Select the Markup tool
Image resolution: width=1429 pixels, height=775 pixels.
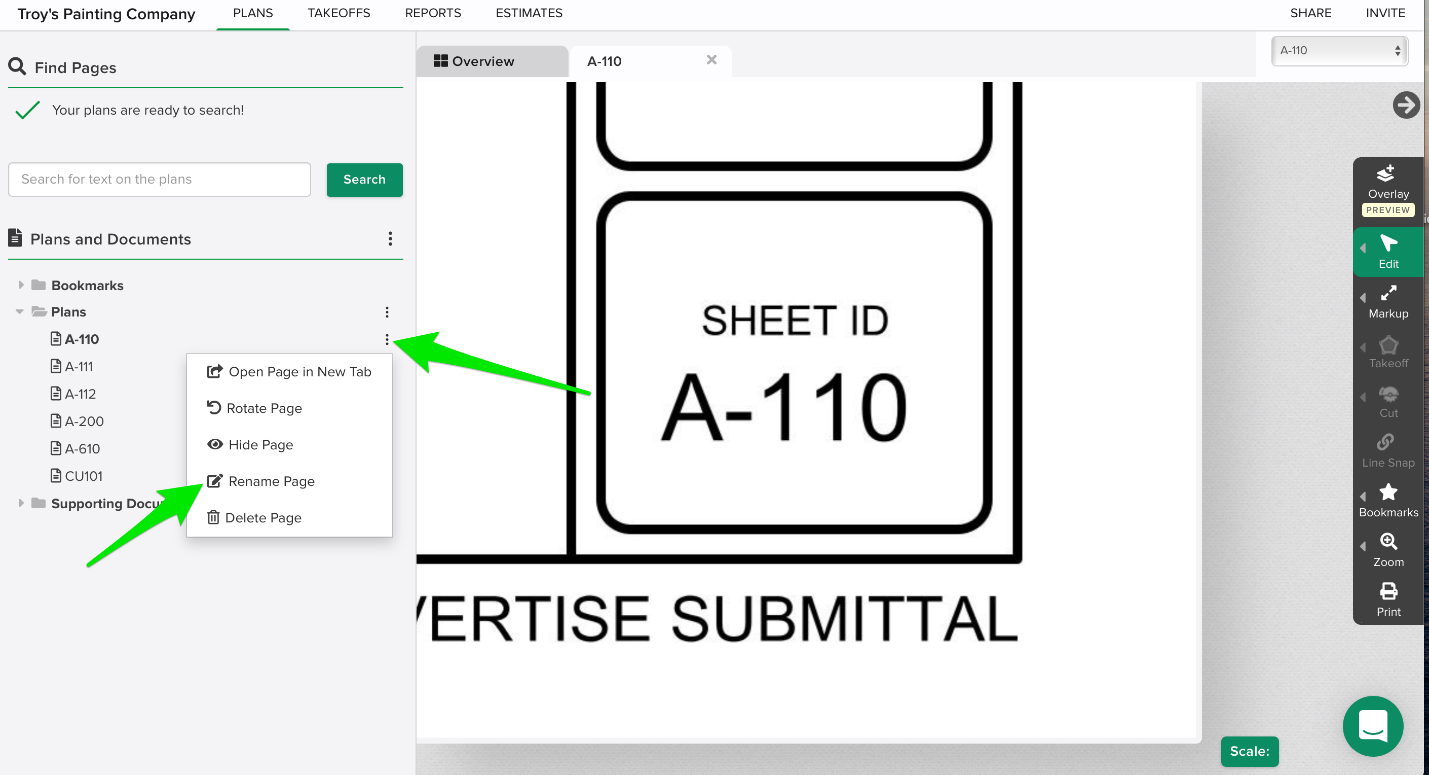pos(1388,302)
